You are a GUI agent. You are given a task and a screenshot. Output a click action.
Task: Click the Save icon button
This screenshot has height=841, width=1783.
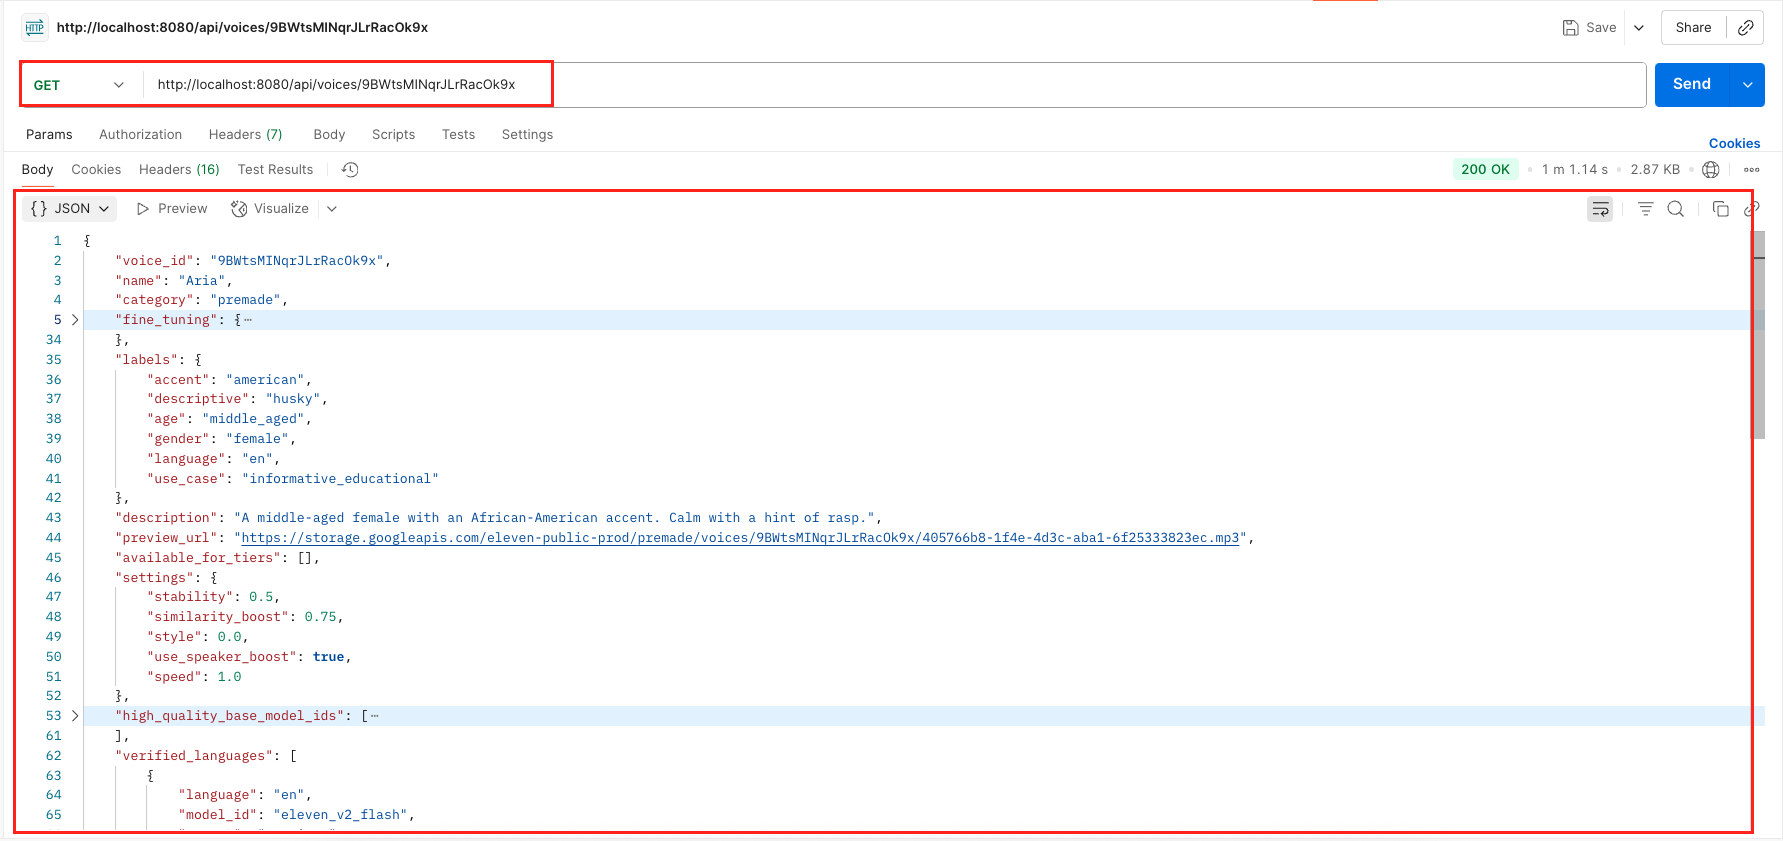pyautogui.click(x=1590, y=28)
